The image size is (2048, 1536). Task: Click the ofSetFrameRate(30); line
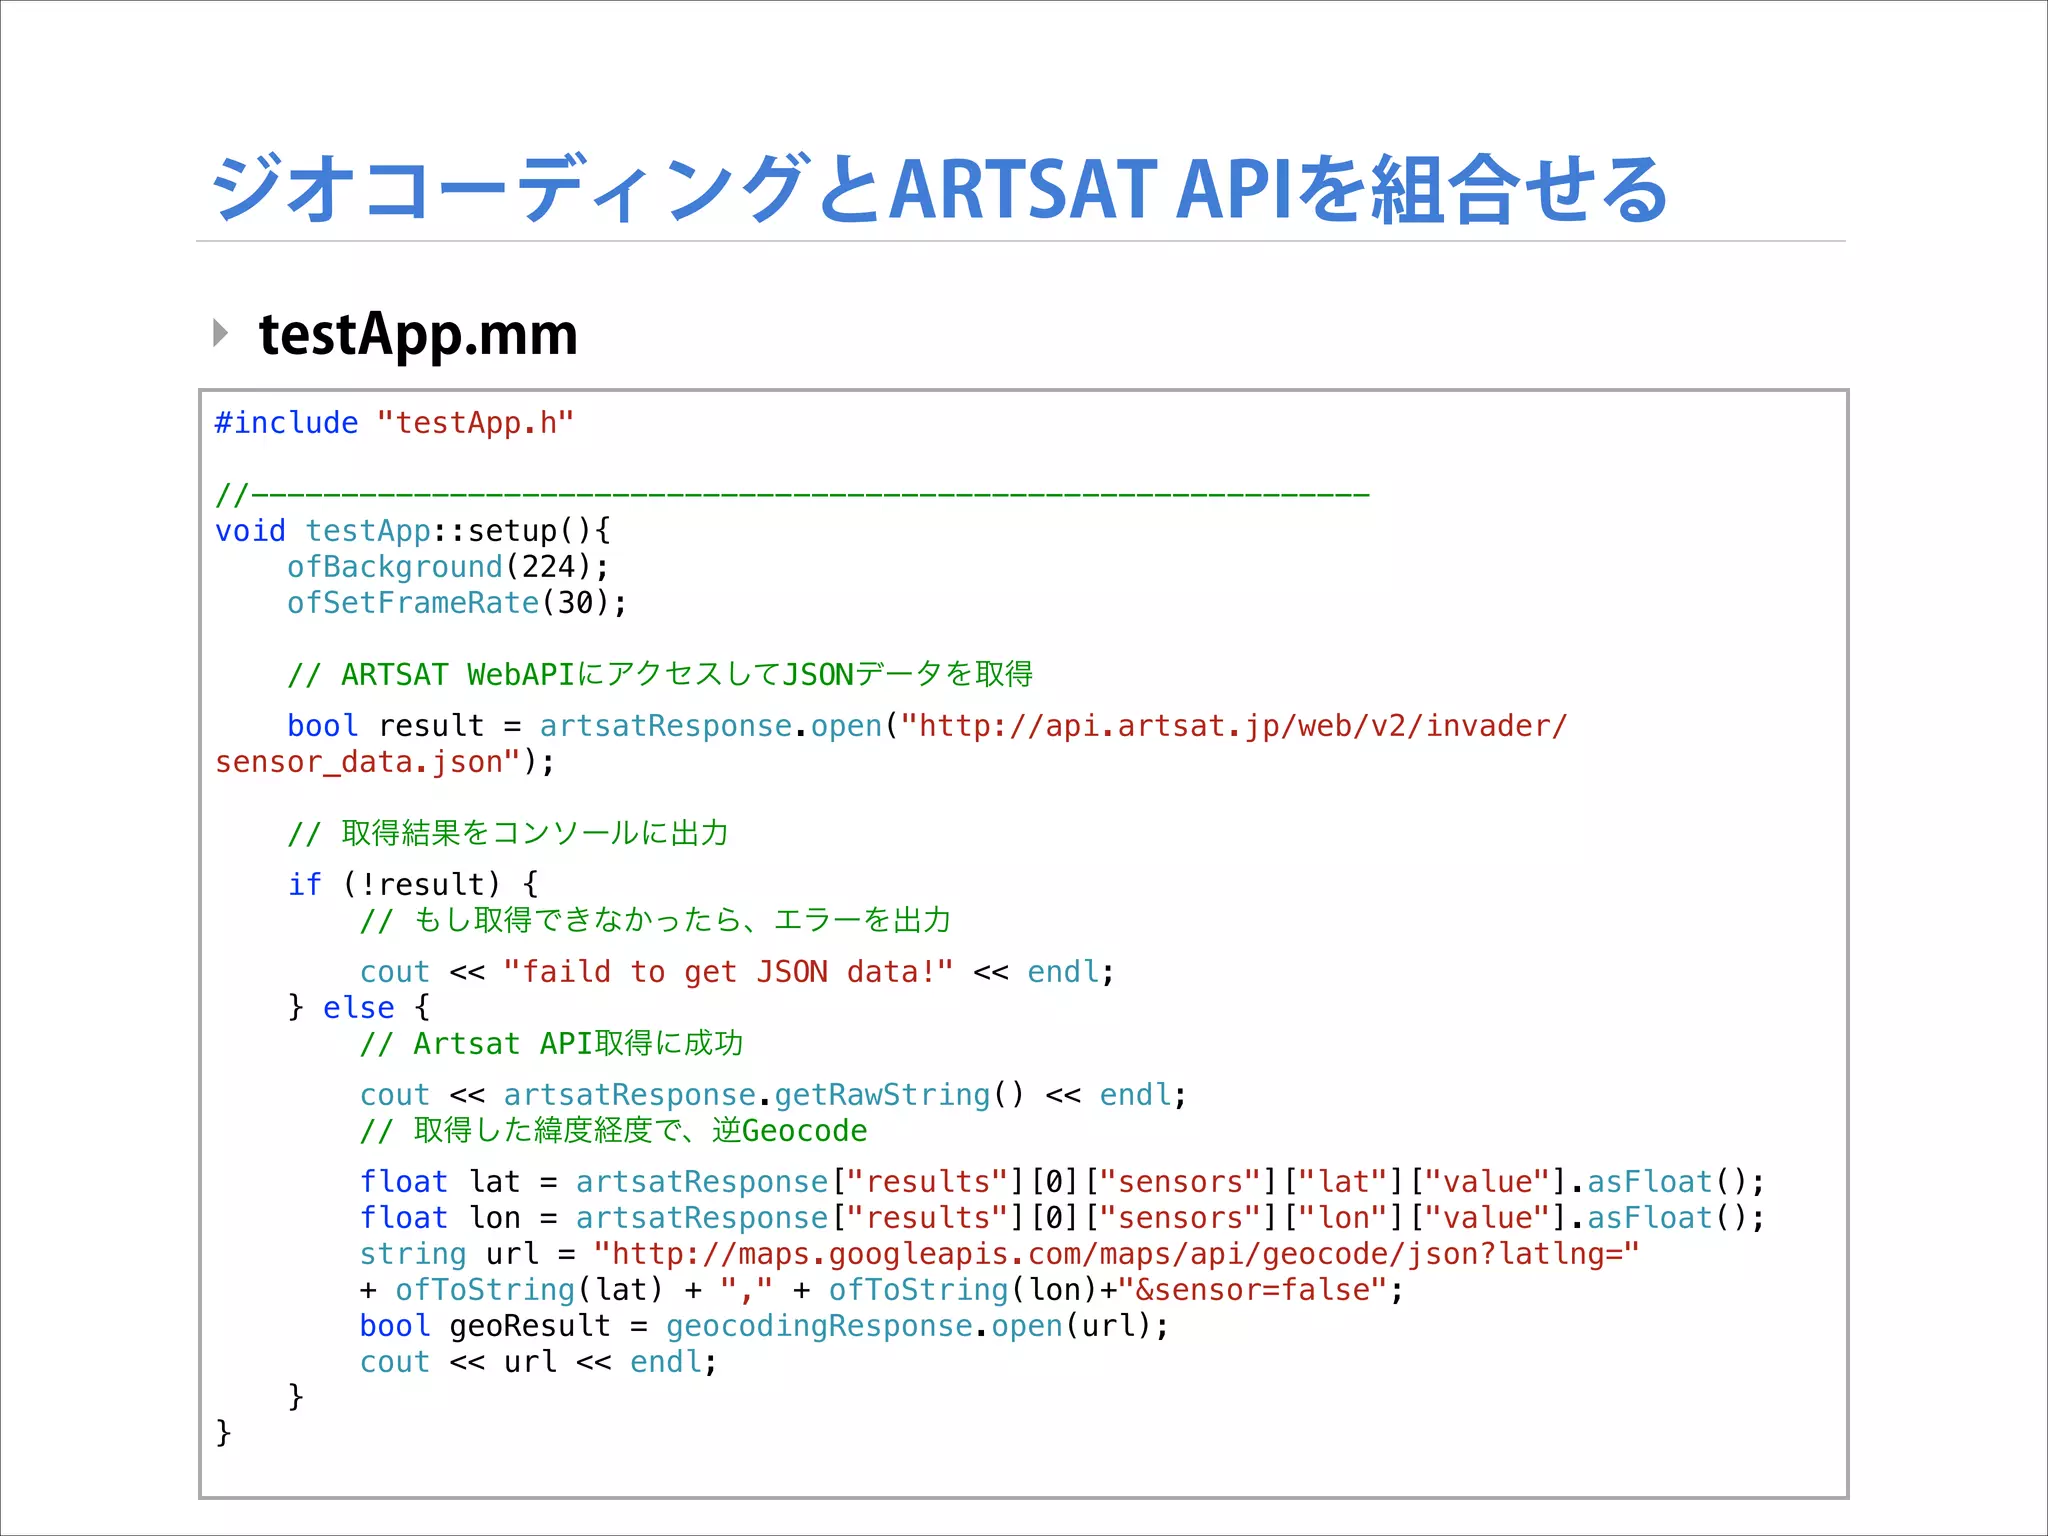pos(457,603)
